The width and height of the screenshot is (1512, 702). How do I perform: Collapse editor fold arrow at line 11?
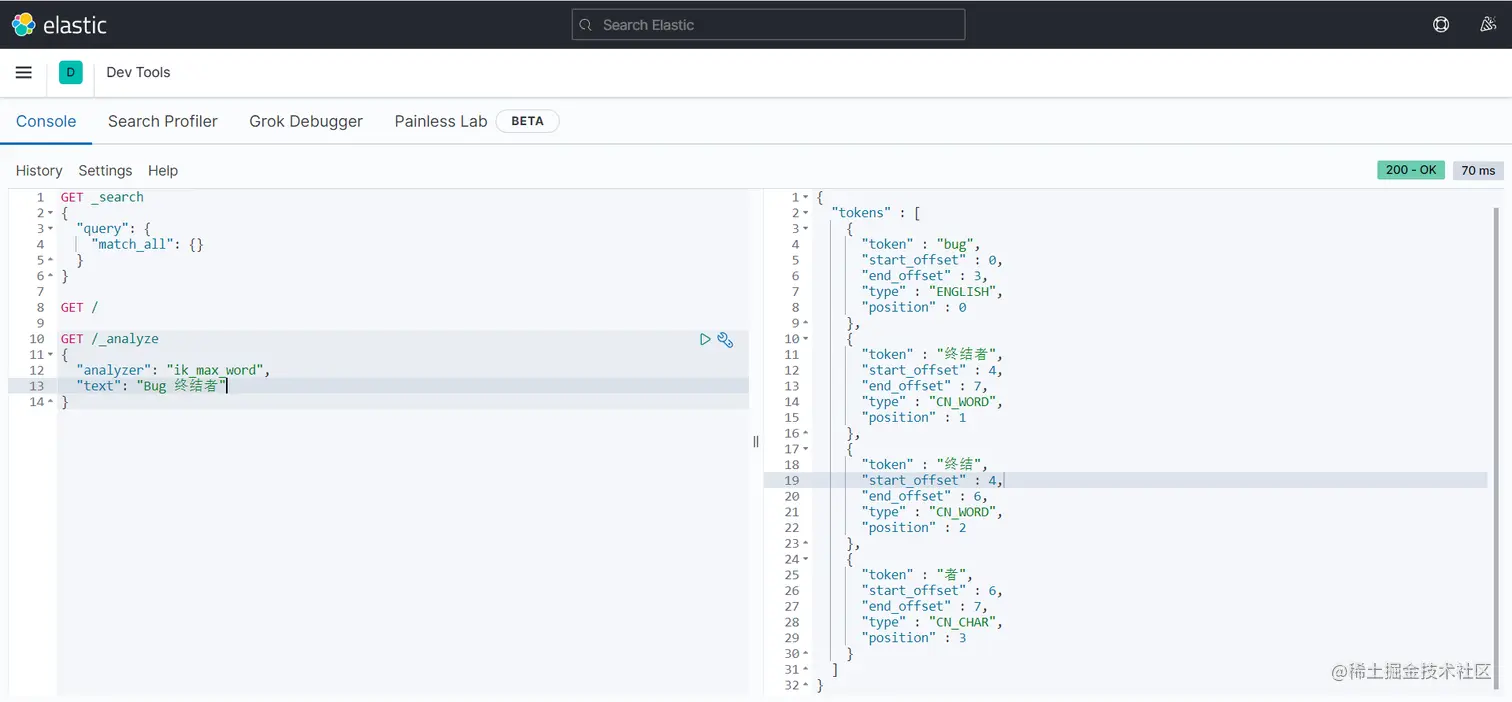(50, 355)
